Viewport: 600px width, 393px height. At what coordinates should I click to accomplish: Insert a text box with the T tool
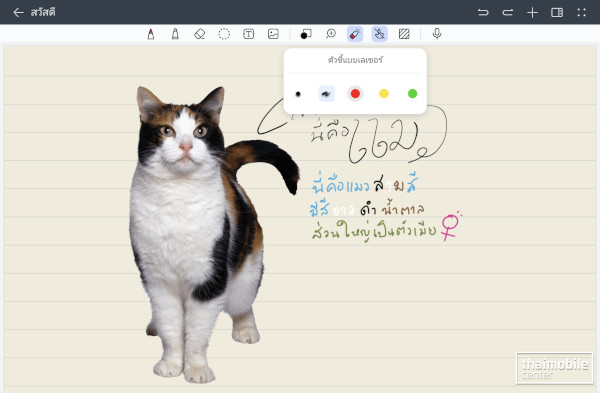pyautogui.click(x=249, y=34)
